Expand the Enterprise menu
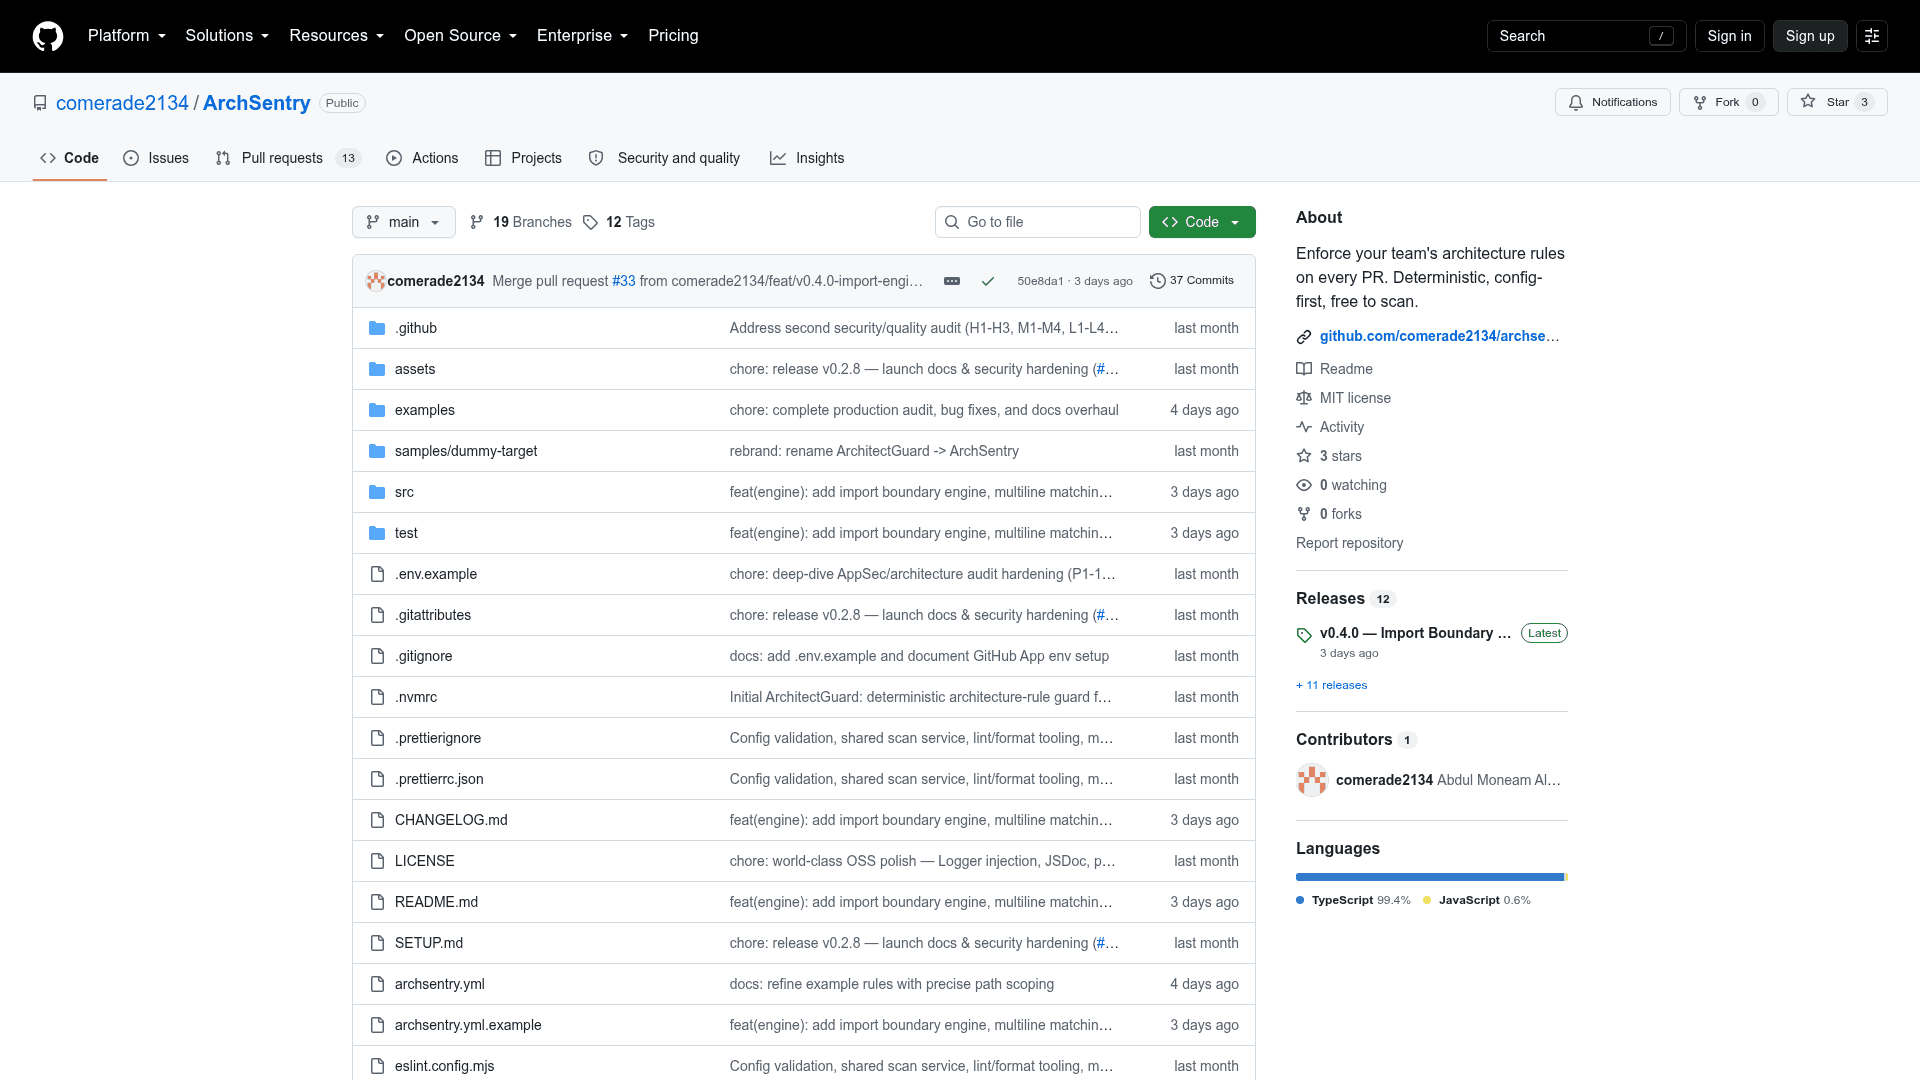 (582, 36)
